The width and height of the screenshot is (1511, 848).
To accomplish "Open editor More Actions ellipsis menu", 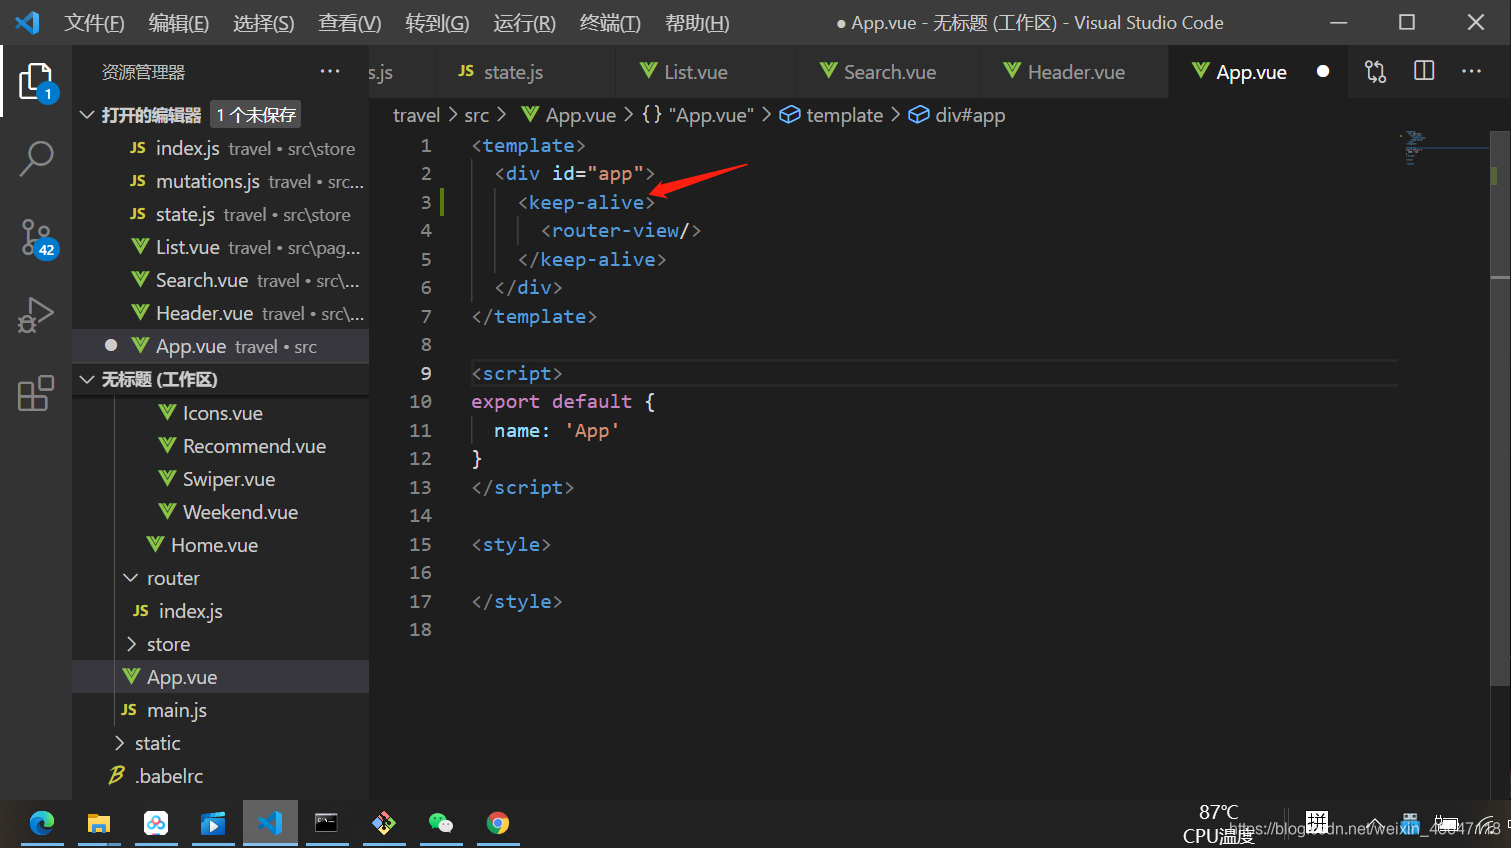I will [1472, 71].
